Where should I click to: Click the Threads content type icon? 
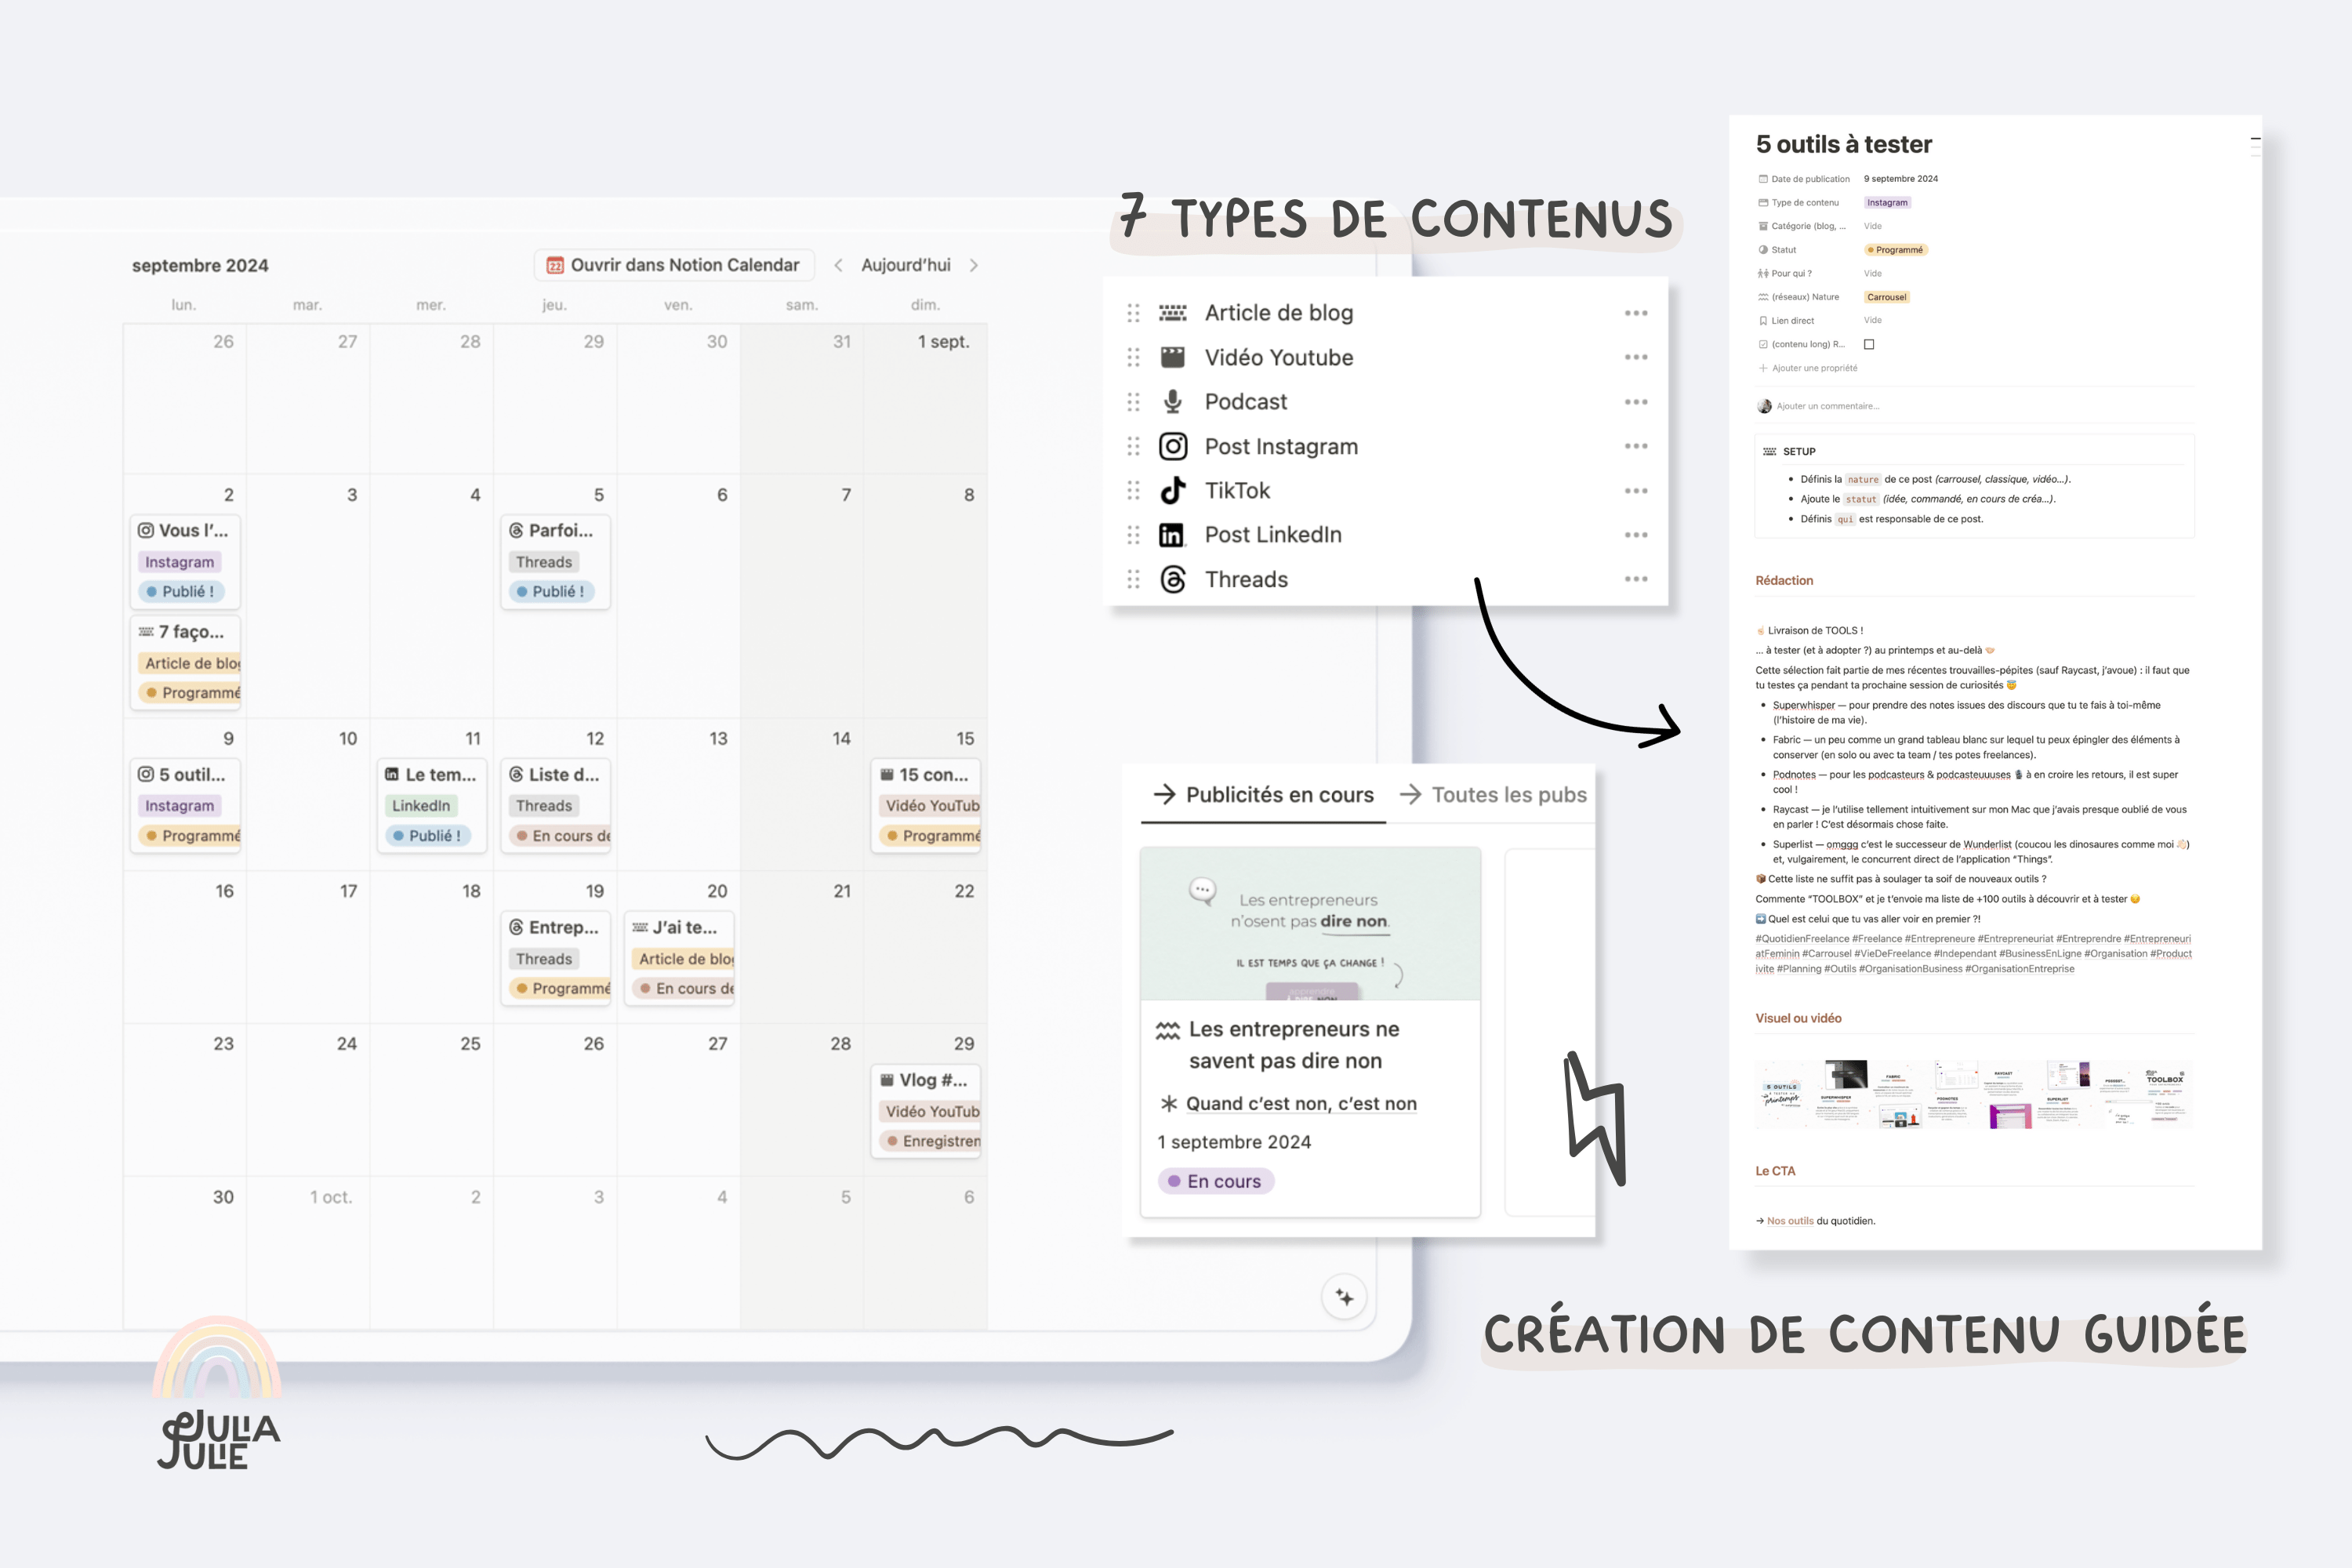pos(1173,578)
